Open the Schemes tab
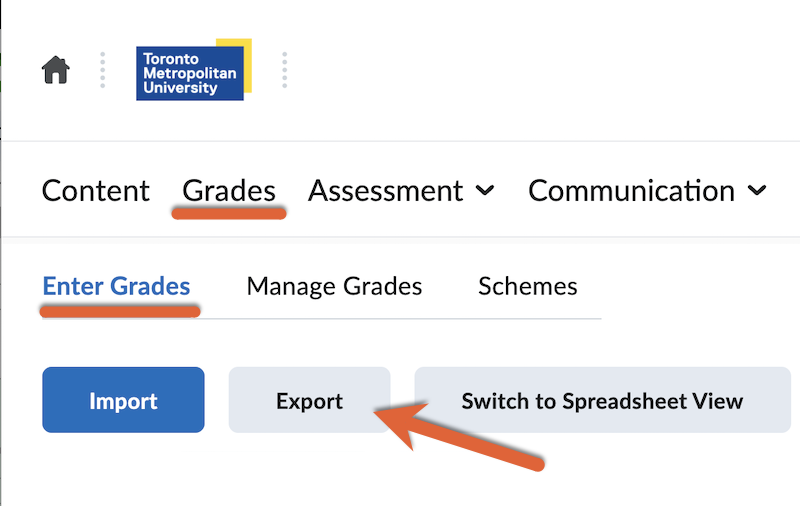 click(528, 287)
